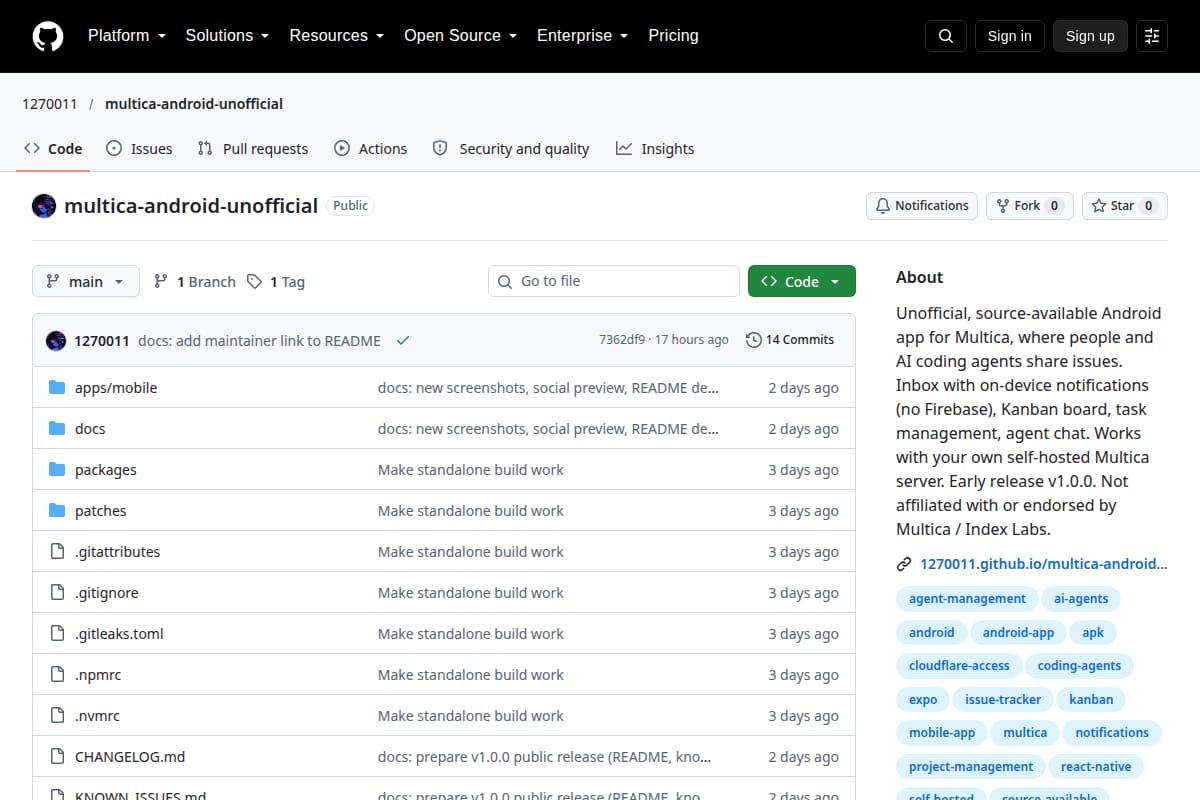Click the Sign up button
Viewport: 1200px width, 800px height.
(x=1090, y=36)
